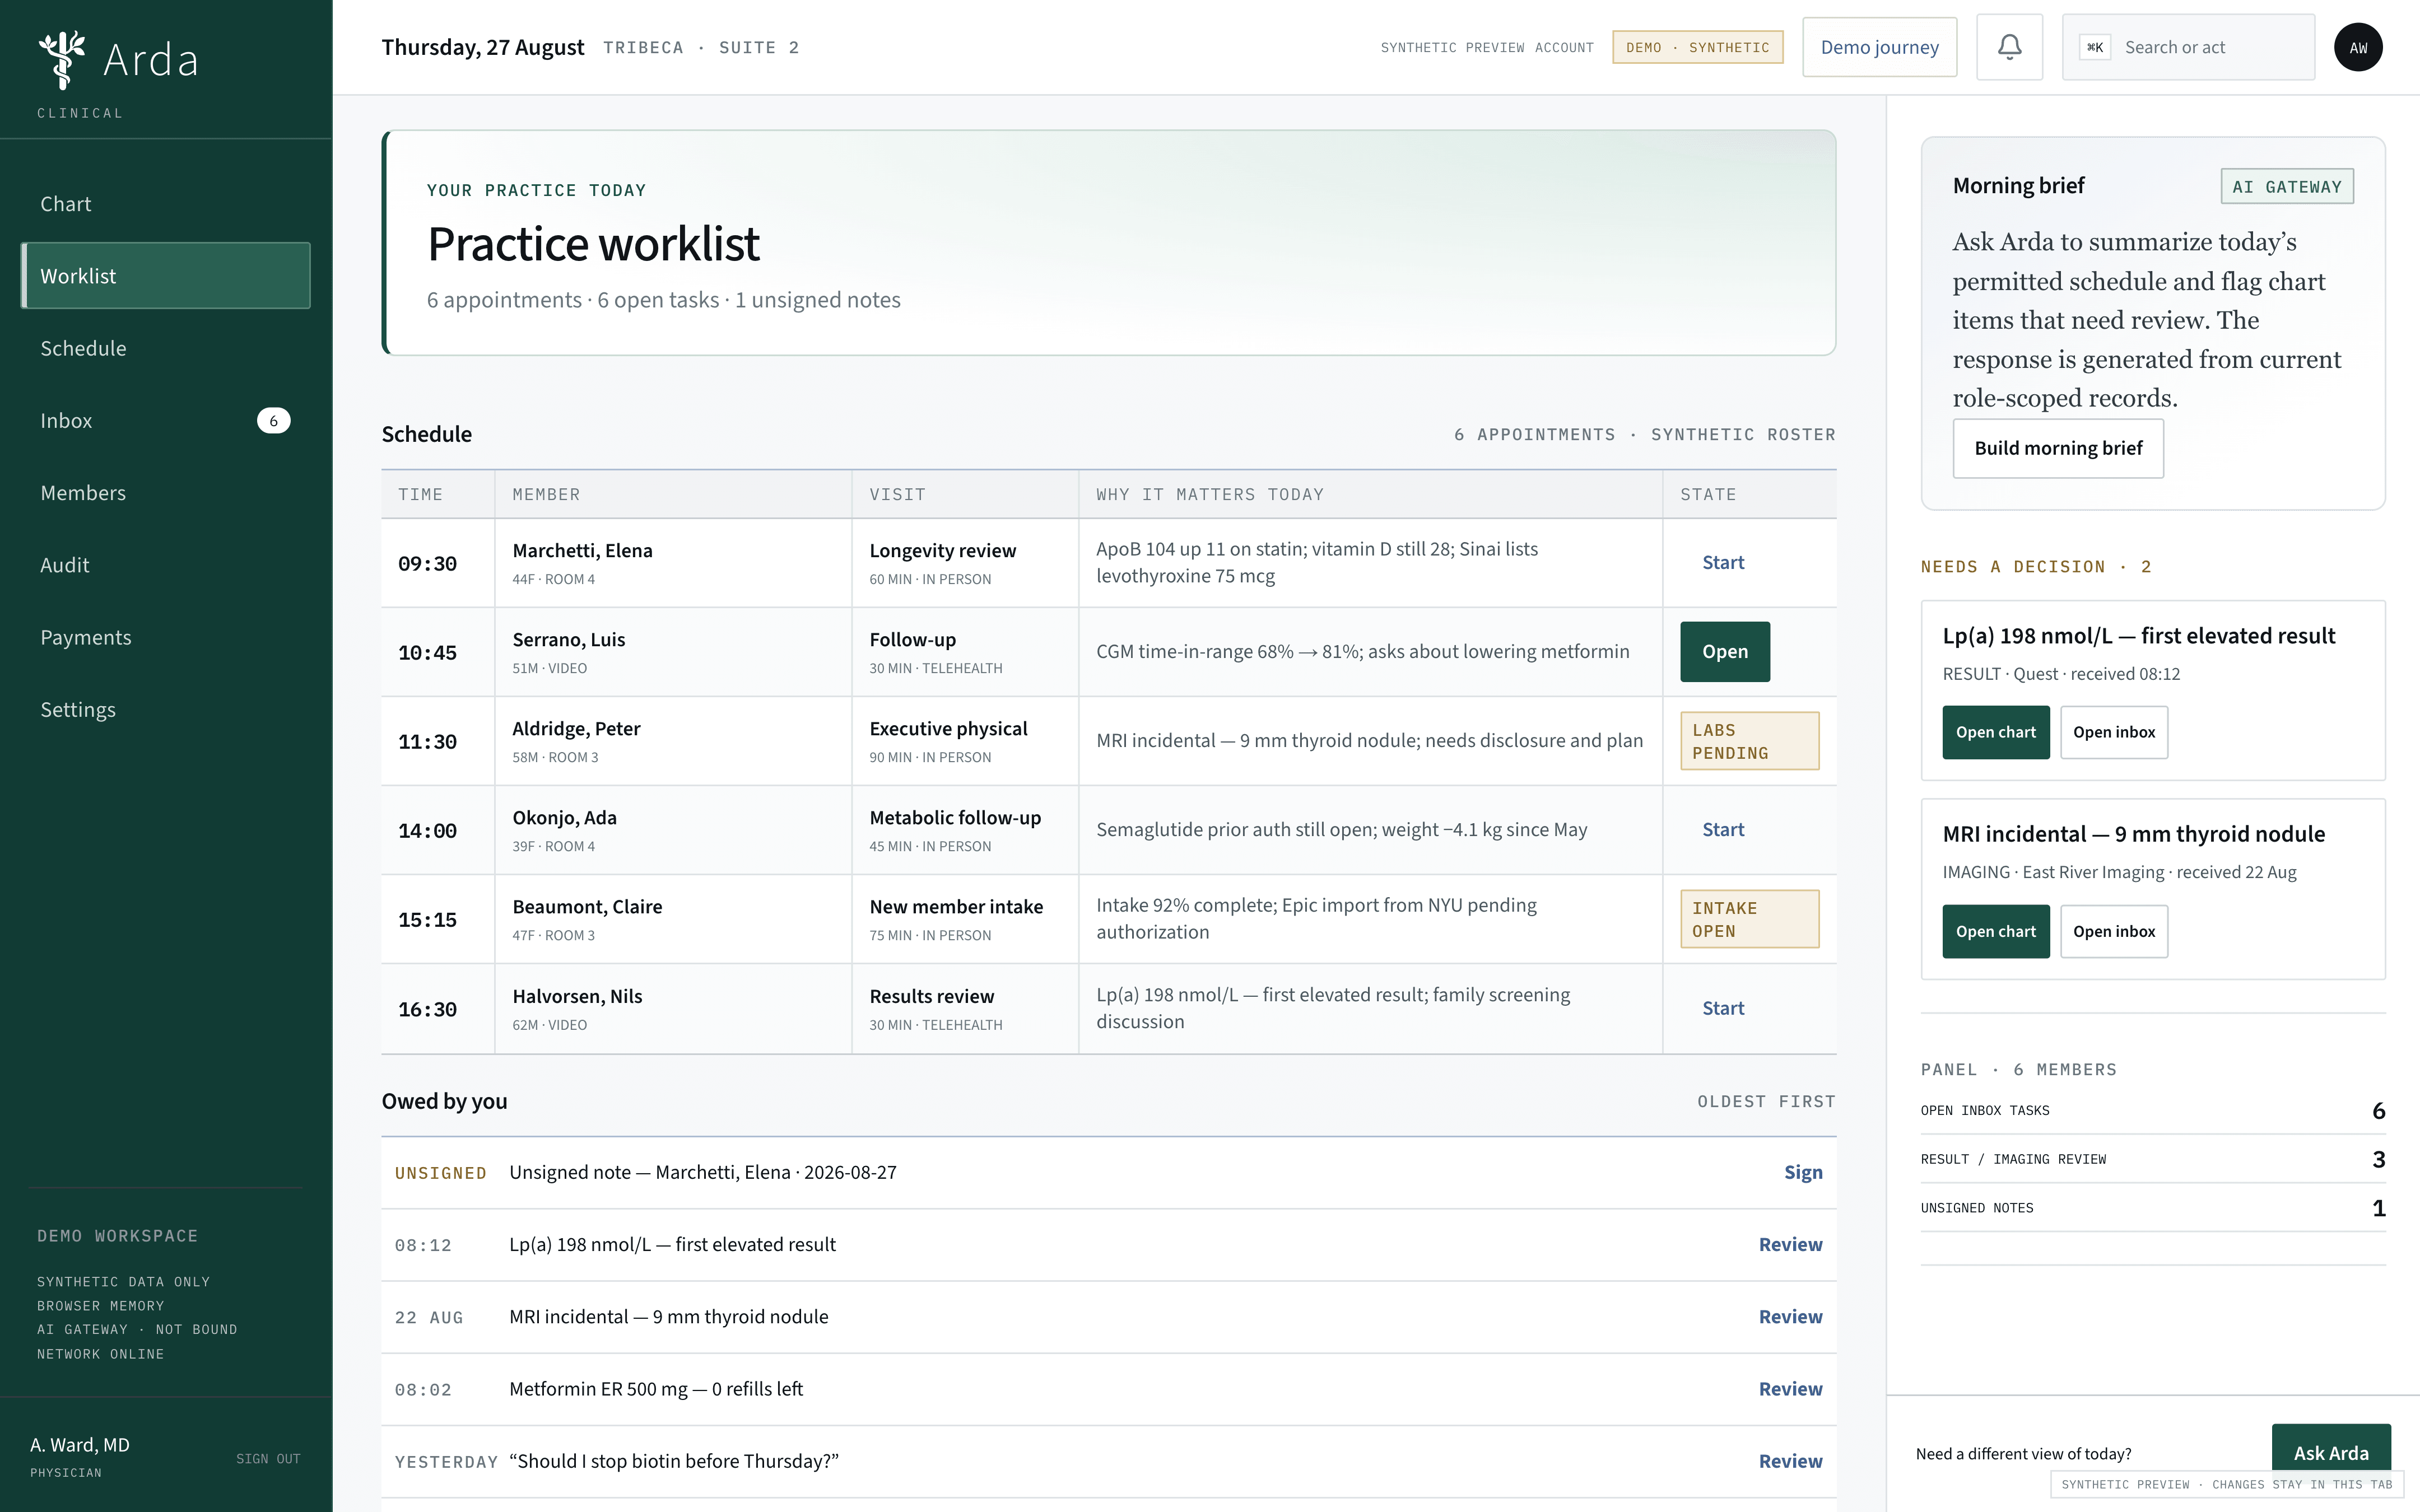Open inbox for MRI incidental card
Screen dimensions: 2420x1512
2114,931
